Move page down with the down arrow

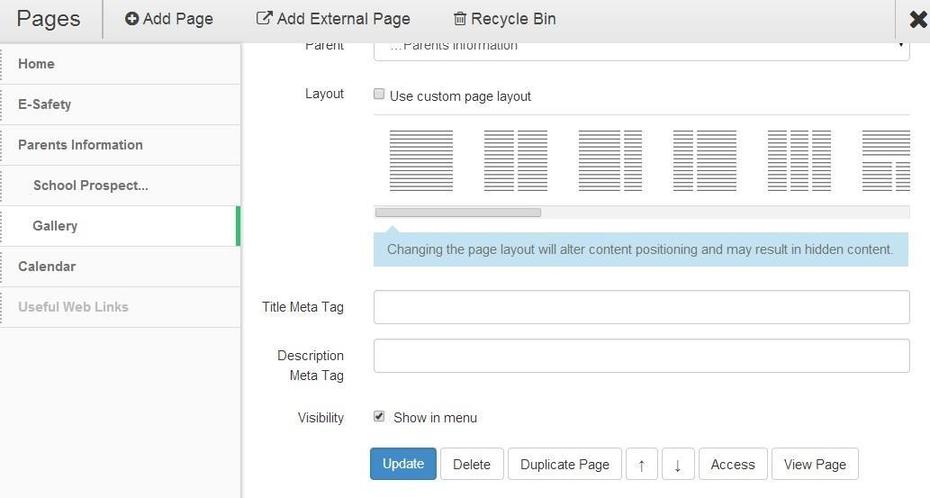[x=678, y=464]
